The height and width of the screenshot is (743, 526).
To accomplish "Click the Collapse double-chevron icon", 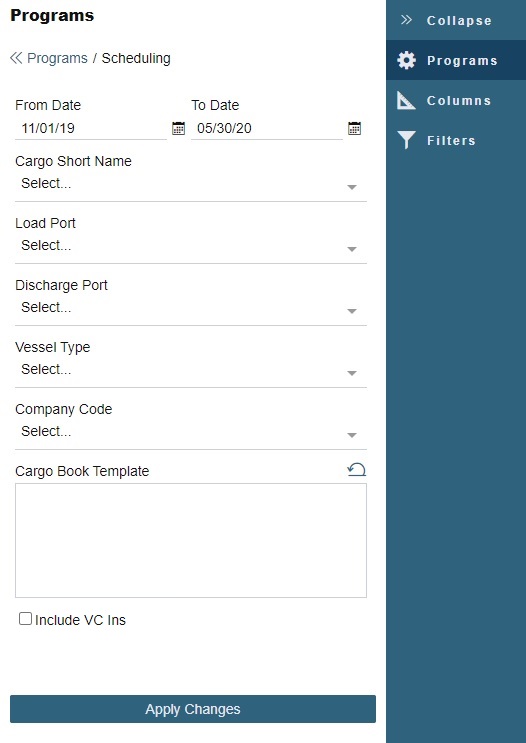I will (406, 20).
